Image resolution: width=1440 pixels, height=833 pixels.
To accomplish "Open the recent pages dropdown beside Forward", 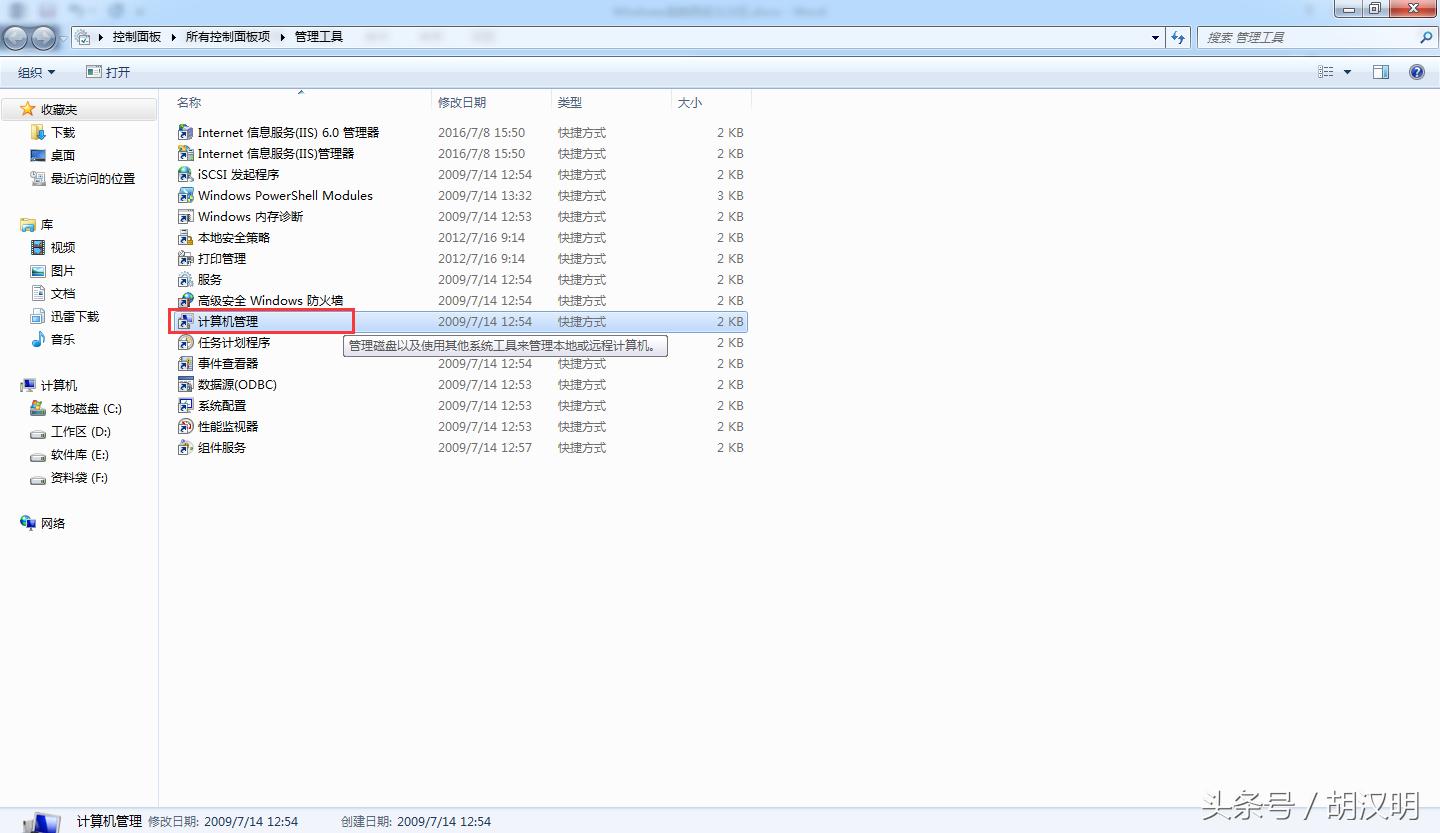I will coord(64,38).
